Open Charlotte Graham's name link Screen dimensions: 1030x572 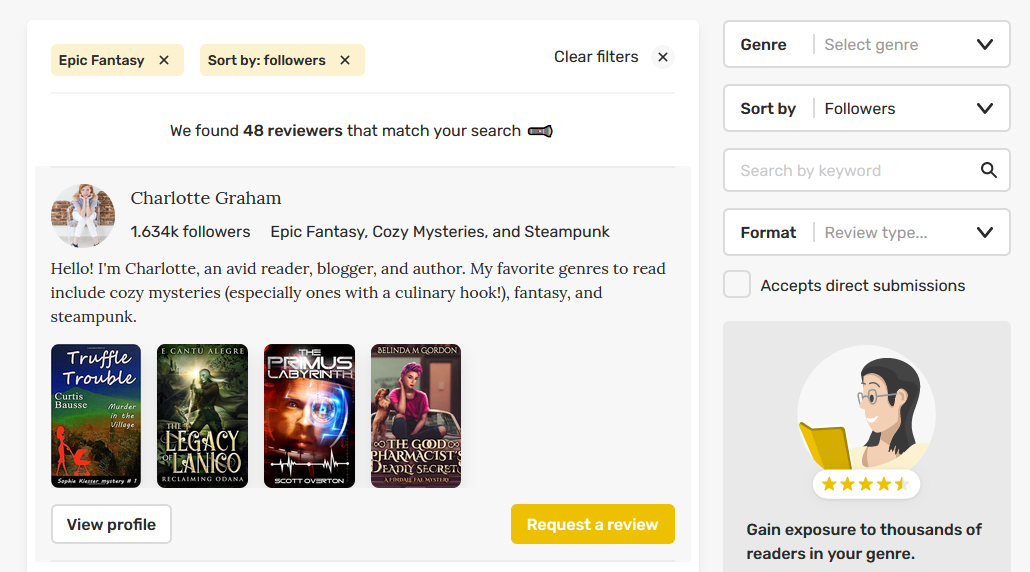pyautogui.click(x=206, y=198)
